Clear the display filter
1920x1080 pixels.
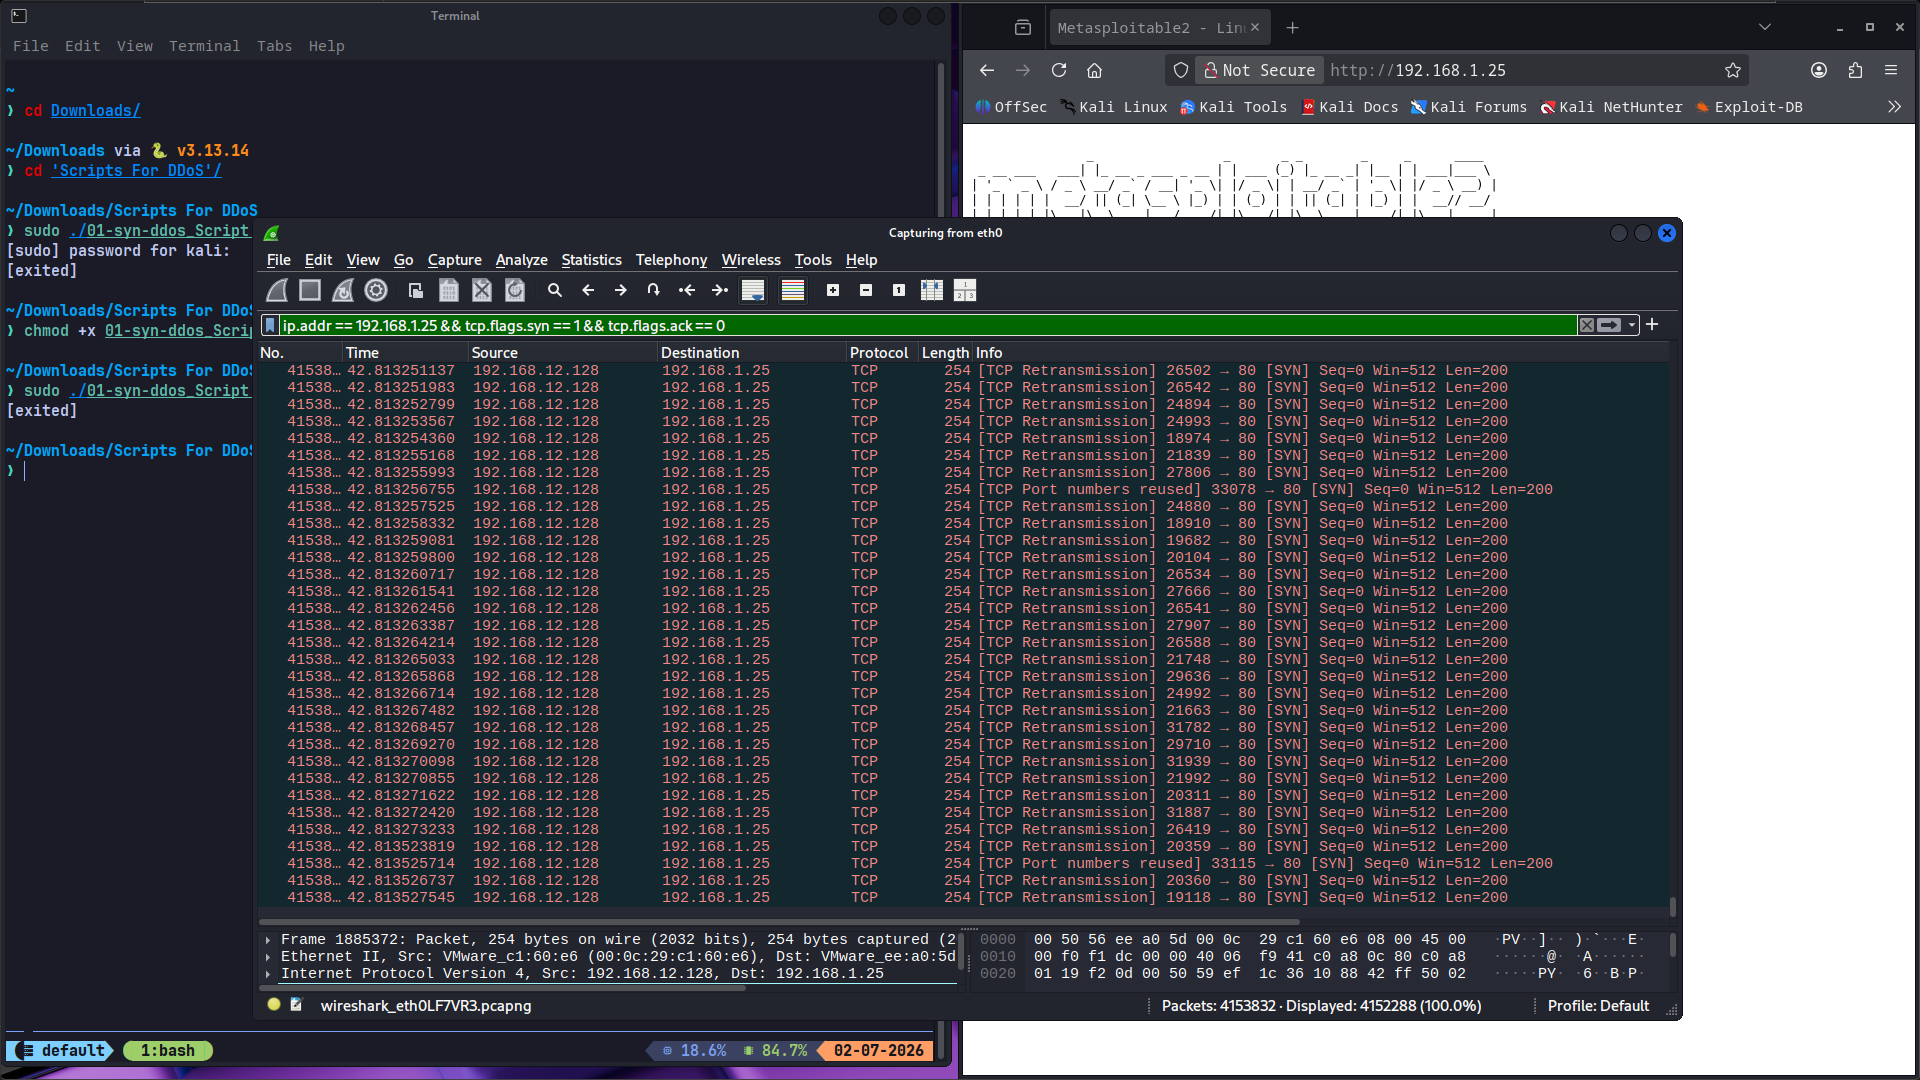pos(1587,325)
